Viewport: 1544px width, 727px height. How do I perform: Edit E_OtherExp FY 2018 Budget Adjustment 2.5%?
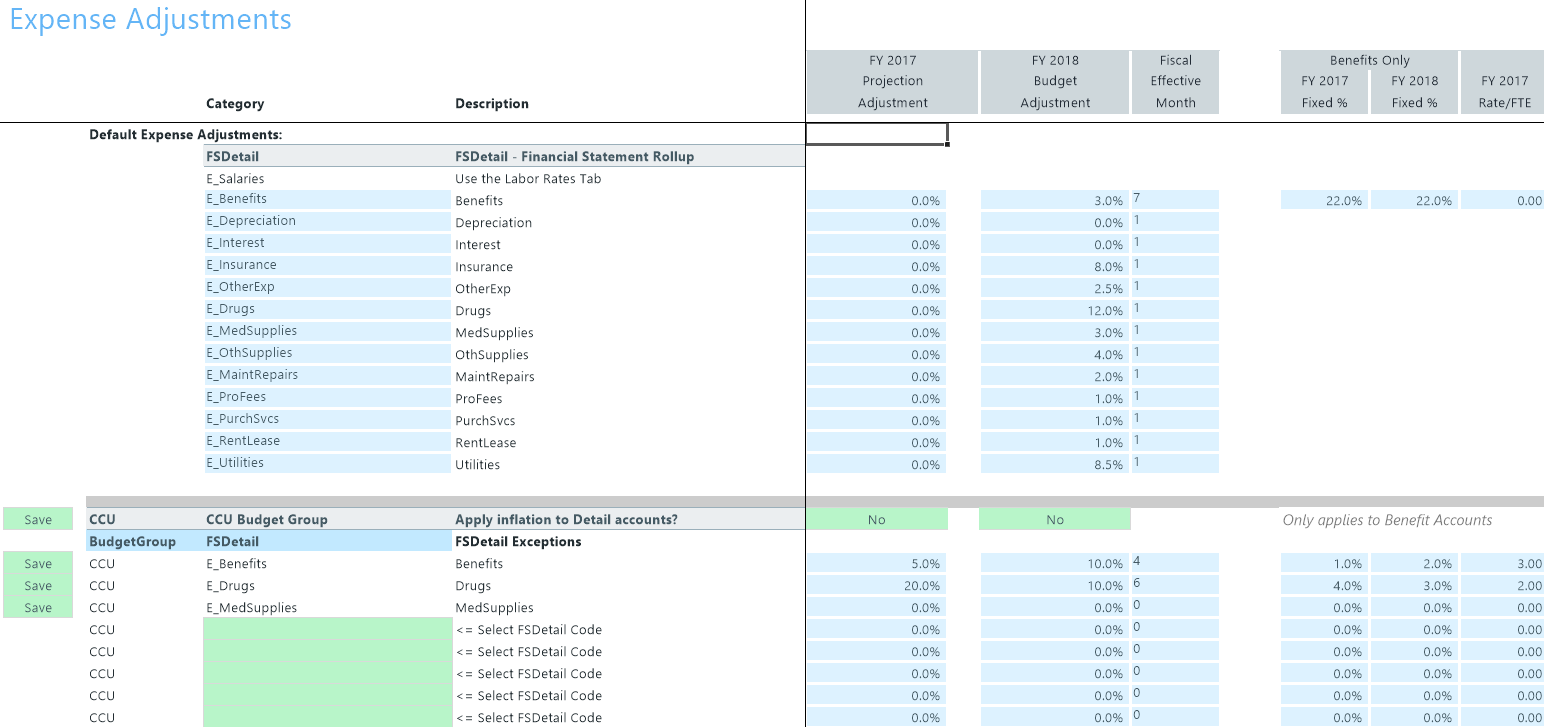pyautogui.click(x=1055, y=288)
